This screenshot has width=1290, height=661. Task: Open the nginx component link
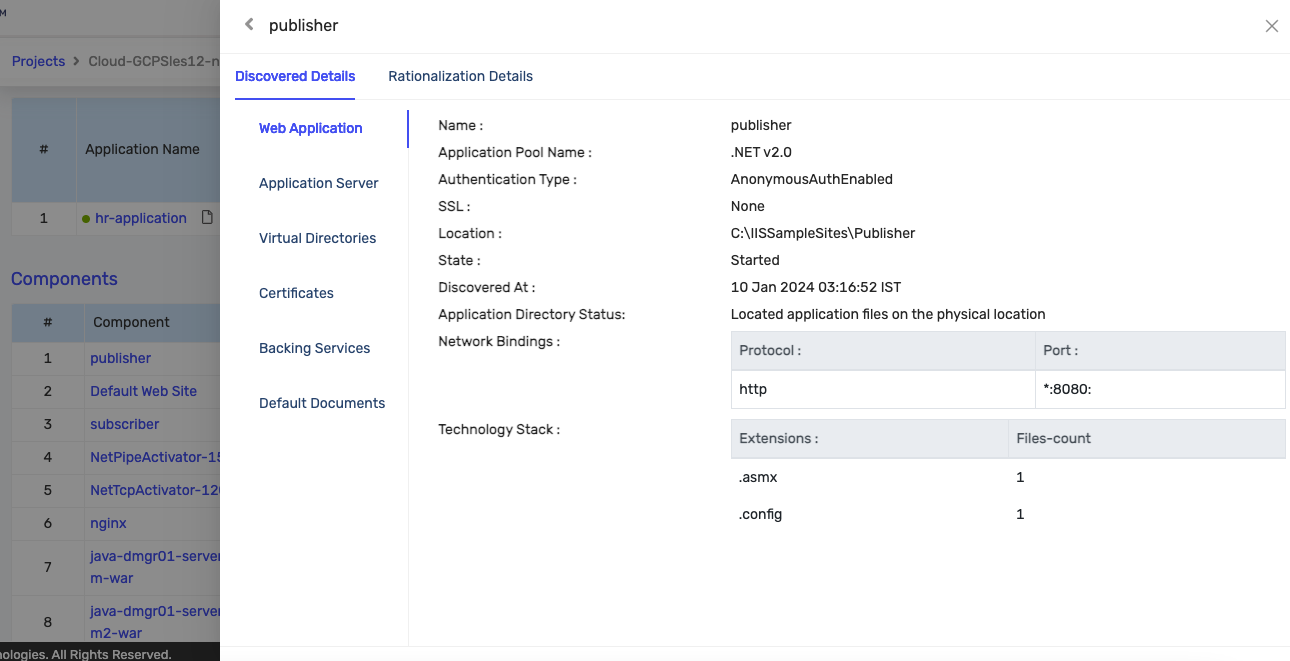tap(108, 523)
